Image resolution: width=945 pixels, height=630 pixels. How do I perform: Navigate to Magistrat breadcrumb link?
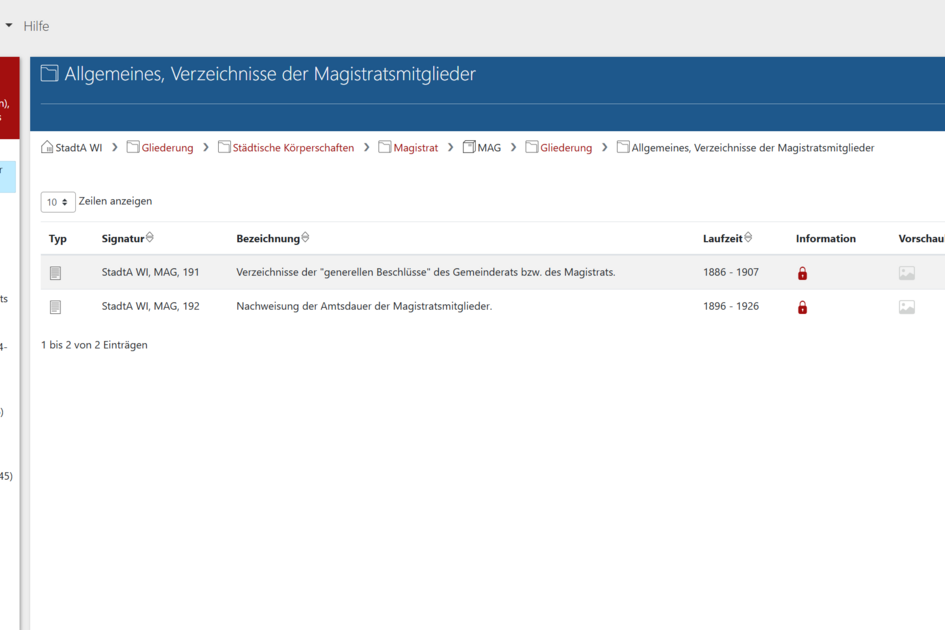415,148
